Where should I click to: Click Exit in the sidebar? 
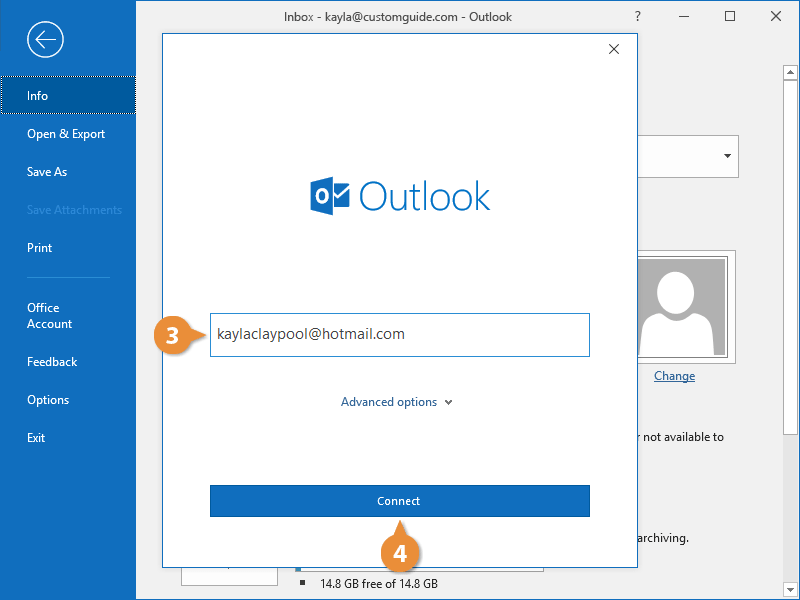(x=36, y=438)
